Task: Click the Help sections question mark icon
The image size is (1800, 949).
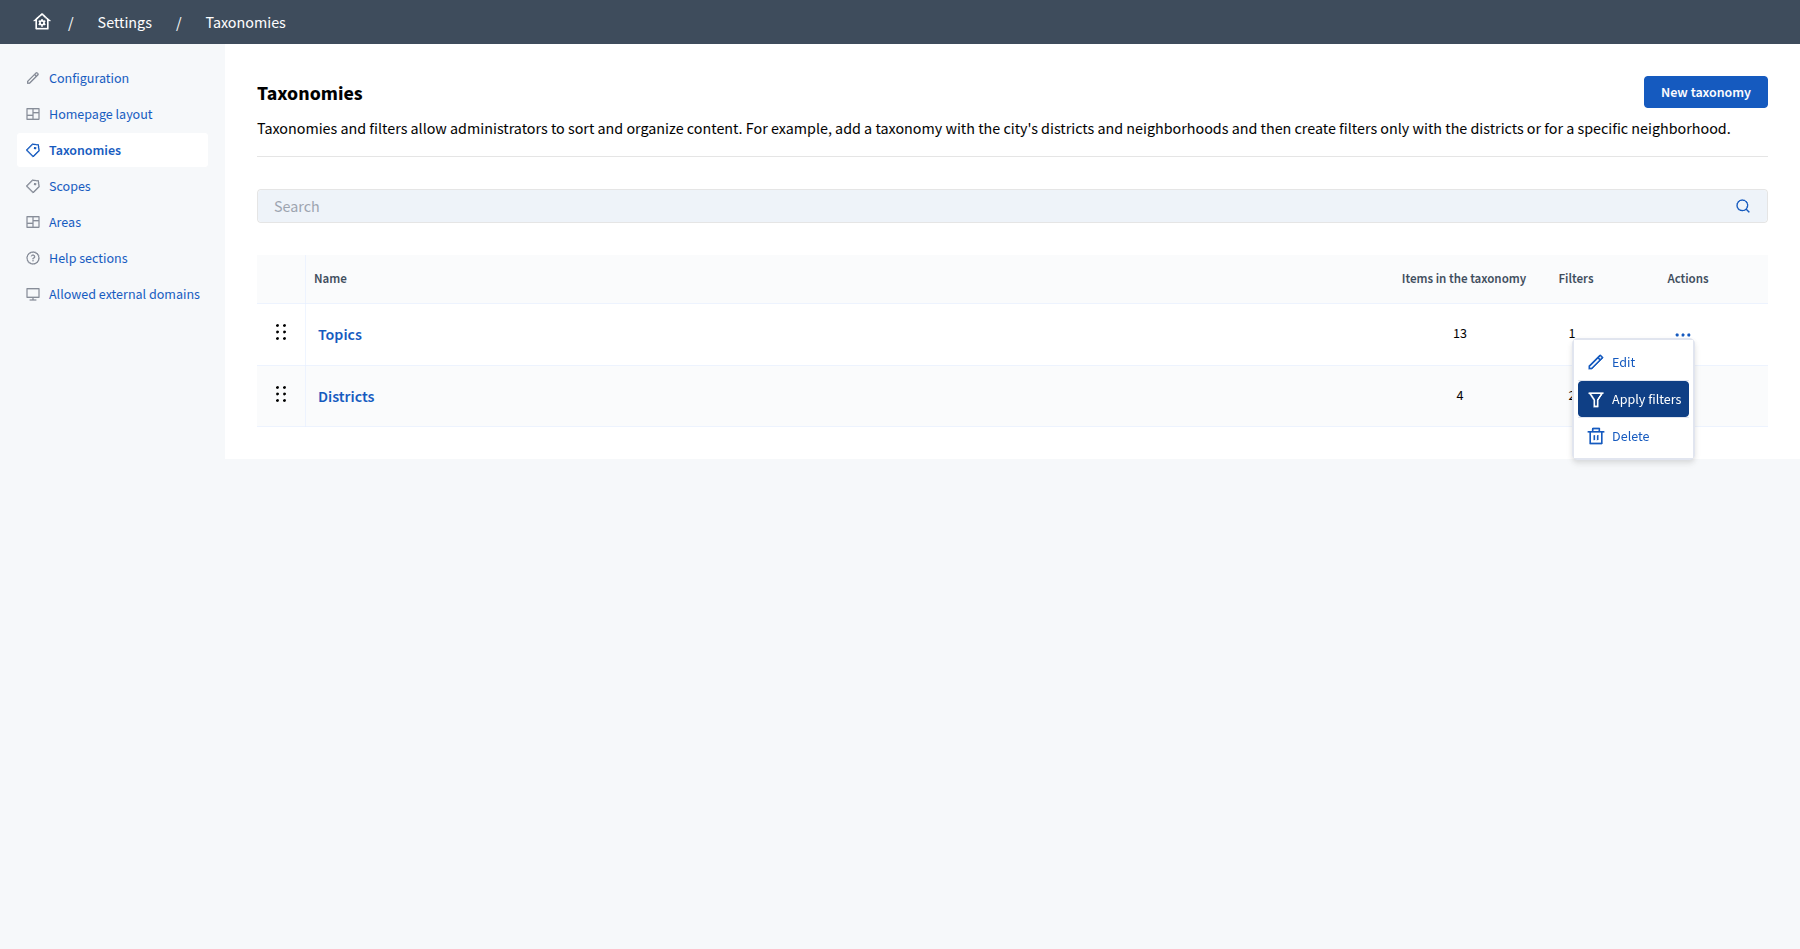Action: click(33, 257)
